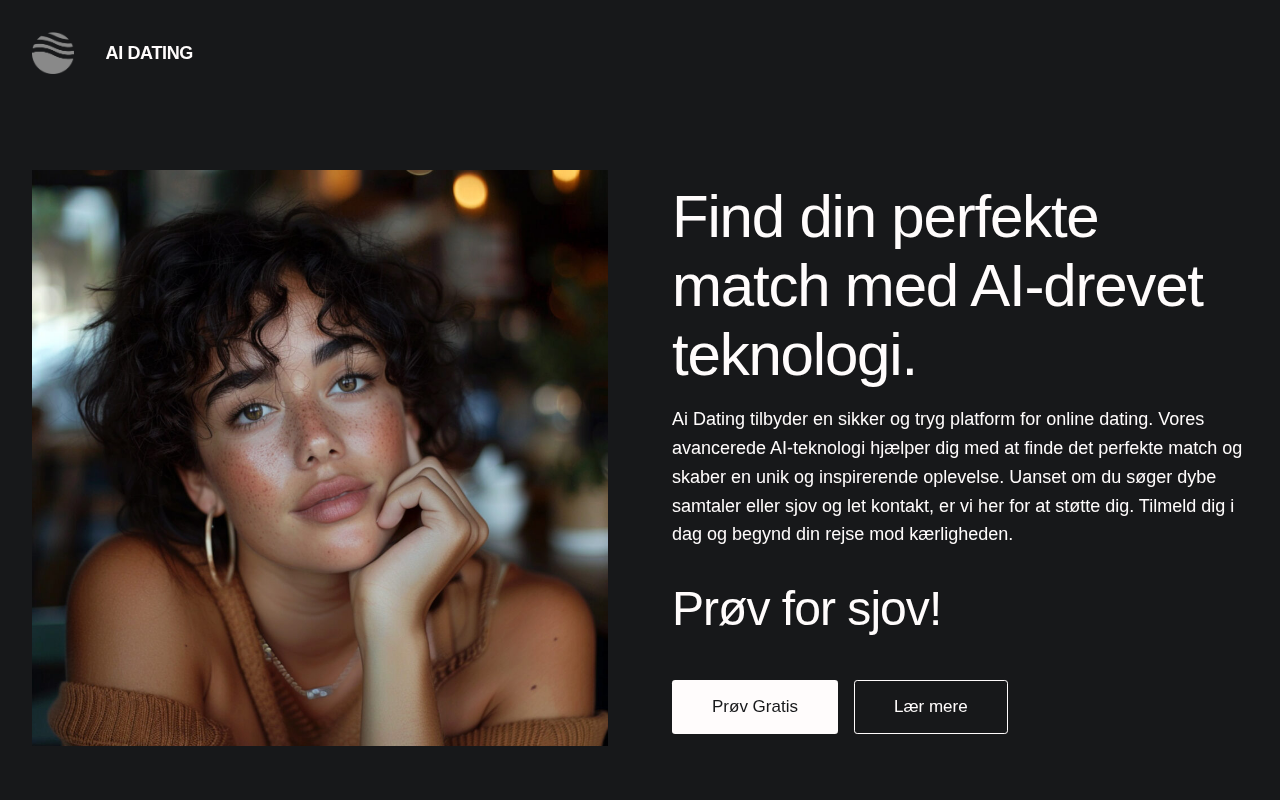Click the 'Find din perfekte' heading line
Image resolution: width=1280 pixels, height=800 pixels.
tap(885, 217)
